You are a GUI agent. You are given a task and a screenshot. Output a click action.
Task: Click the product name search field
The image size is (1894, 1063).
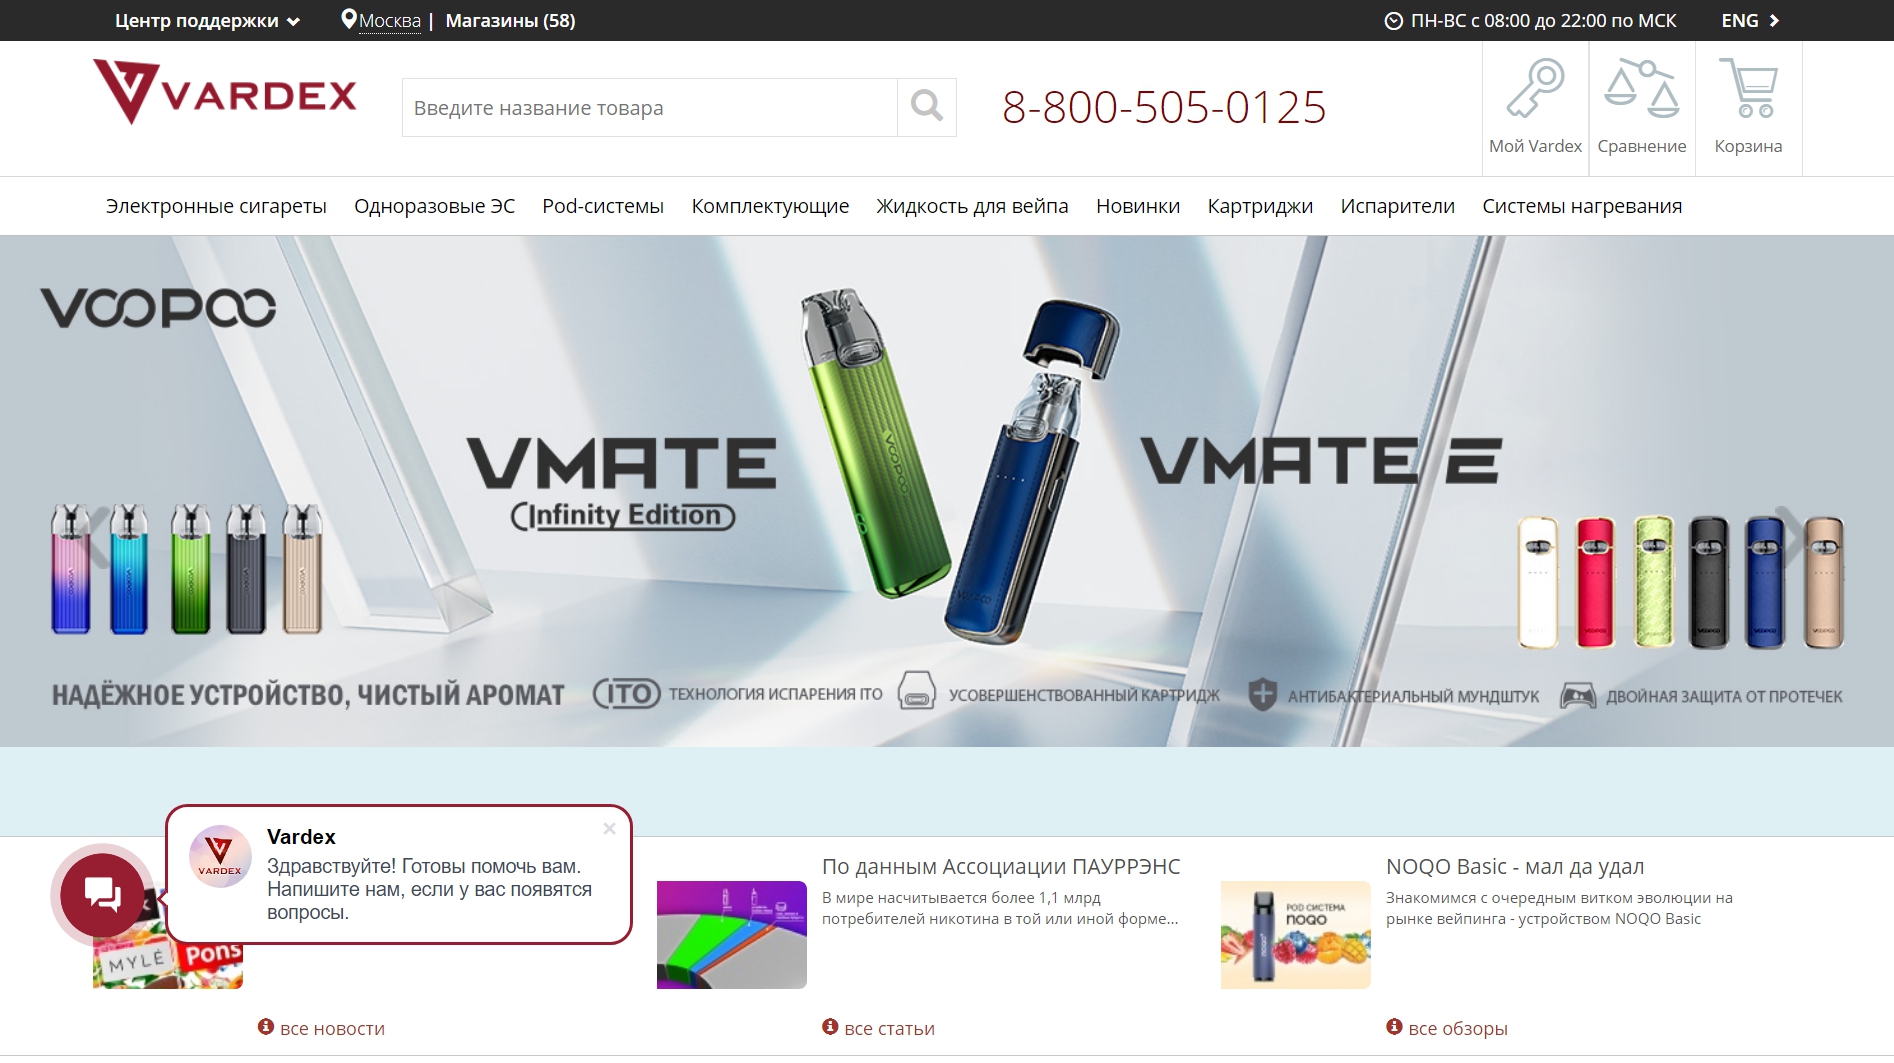pyautogui.click(x=650, y=107)
